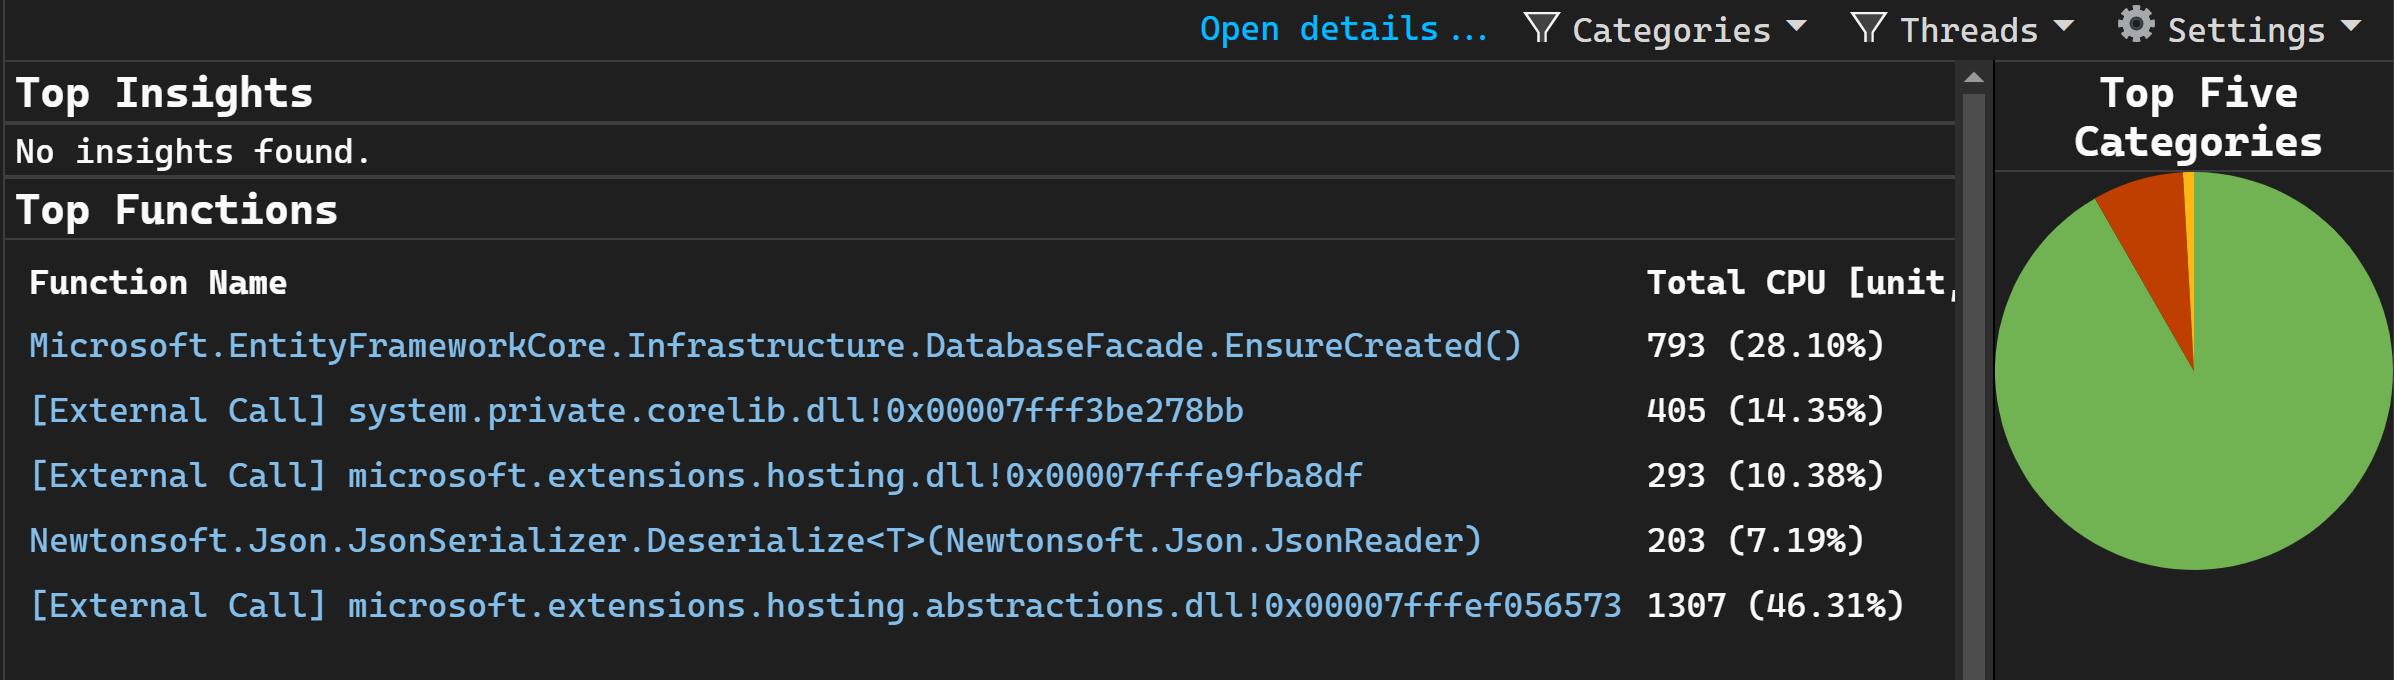Click the Categories filter icon
Image resolution: width=2394 pixels, height=680 pixels.
(x=1540, y=28)
